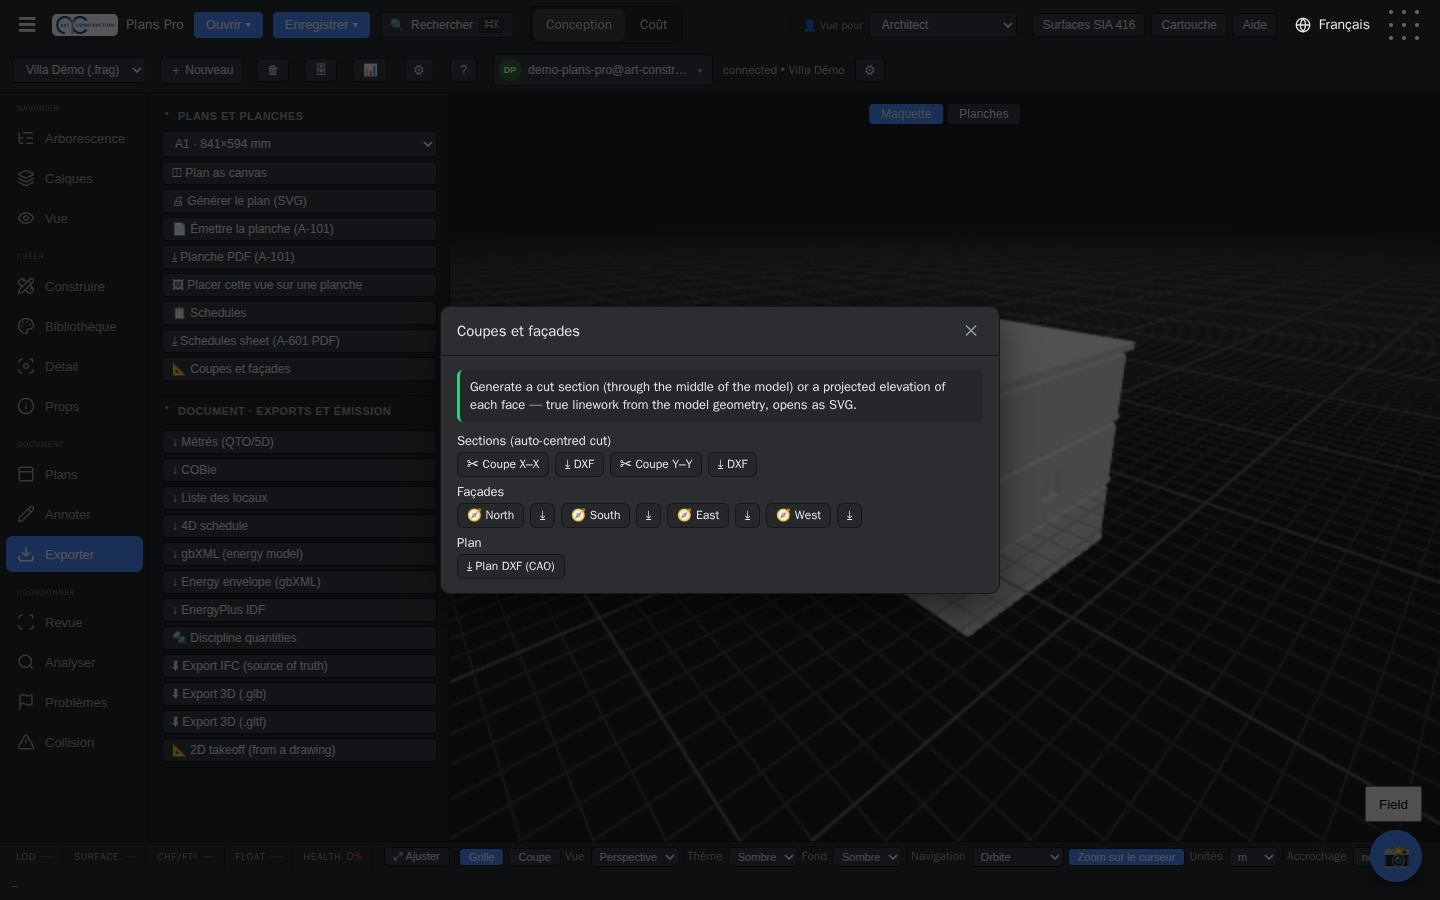
Task: Click the question mark help icon
Action: point(463,71)
